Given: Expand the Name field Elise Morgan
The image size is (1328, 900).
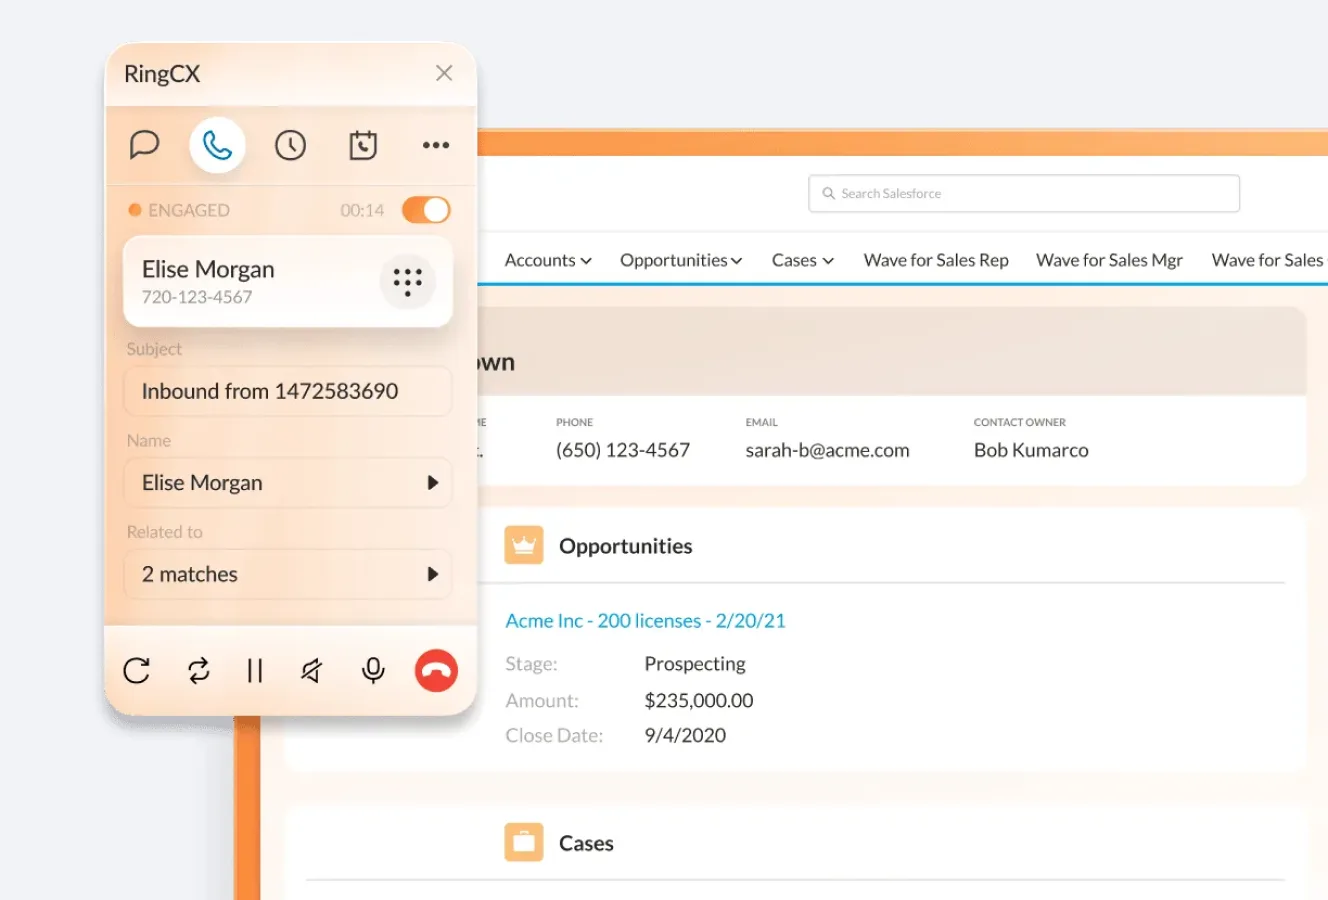Looking at the screenshot, I should click(x=288, y=483).
